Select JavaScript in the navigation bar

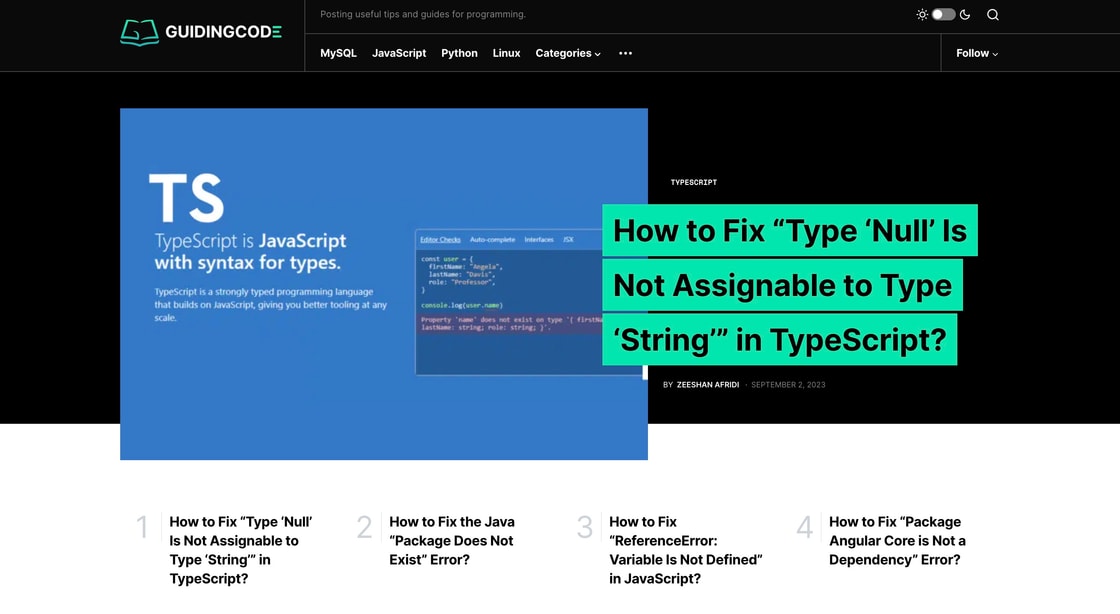pos(399,53)
